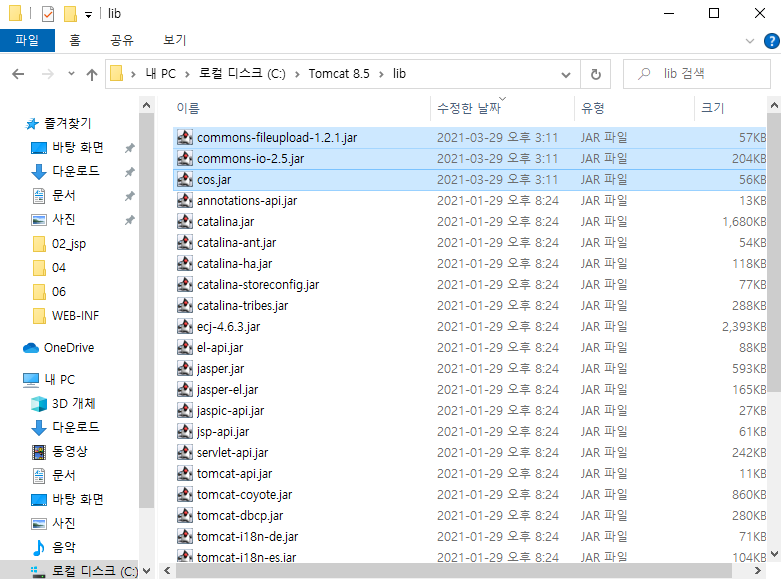This screenshot has width=781, height=579.
Task: Open 음악 under 내 PC
Action: coord(64,547)
